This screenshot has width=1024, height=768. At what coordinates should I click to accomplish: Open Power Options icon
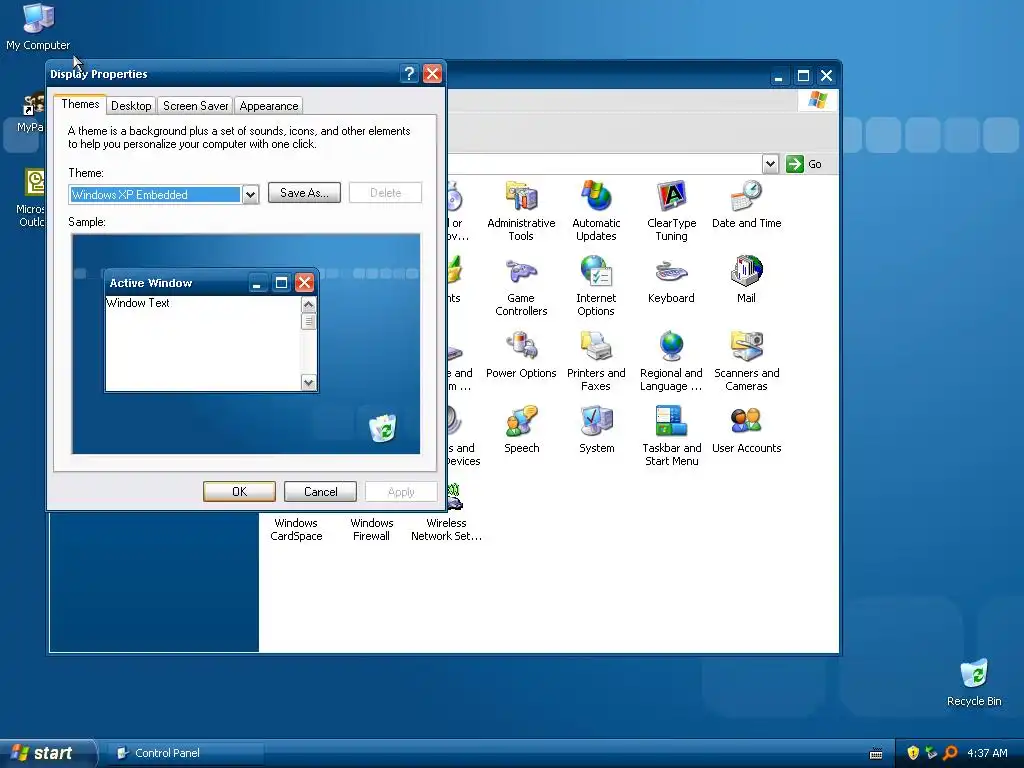[x=521, y=354]
